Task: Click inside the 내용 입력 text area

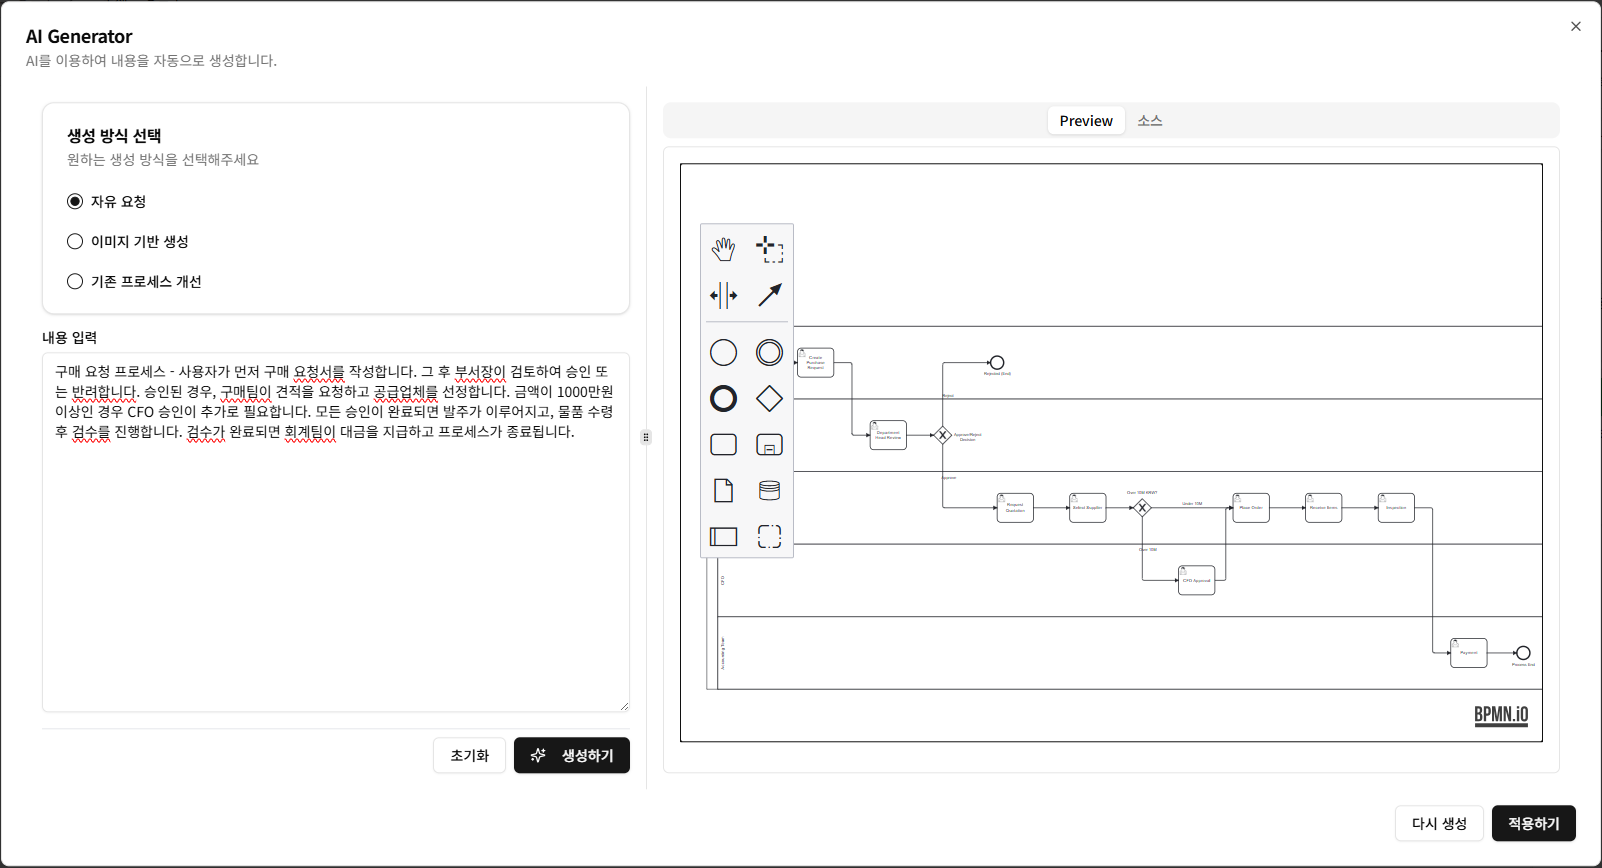Action: 335,570
